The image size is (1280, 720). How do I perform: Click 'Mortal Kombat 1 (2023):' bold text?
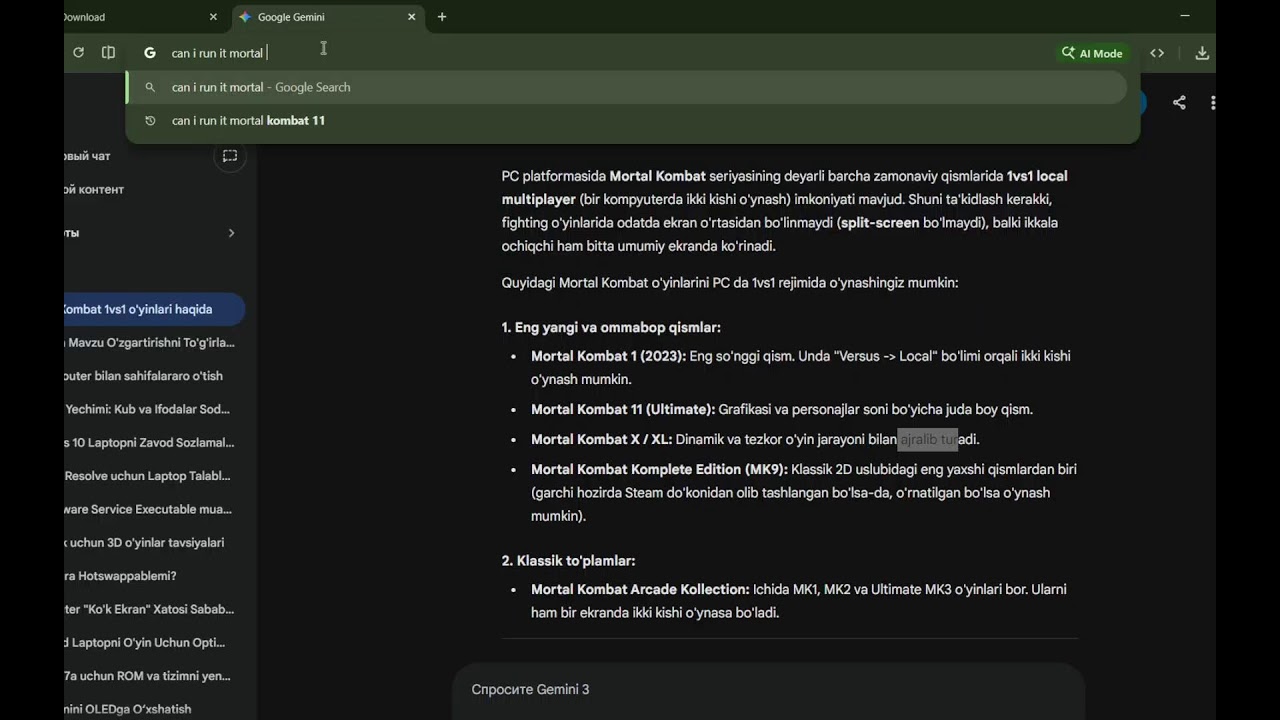[x=608, y=356]
